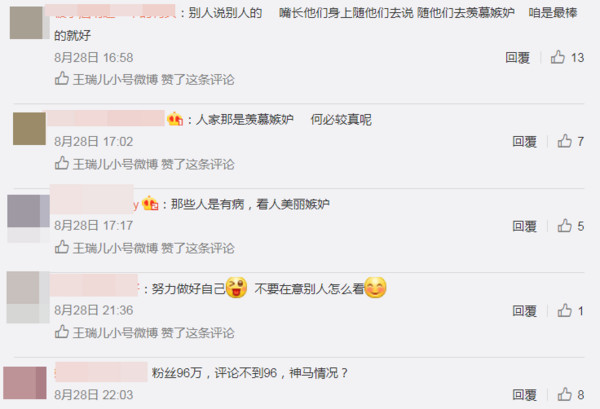Open 王瑞儿小号微博 link under 16:58 comment
This screenshot has width=600, height=409.
[115, 80]
